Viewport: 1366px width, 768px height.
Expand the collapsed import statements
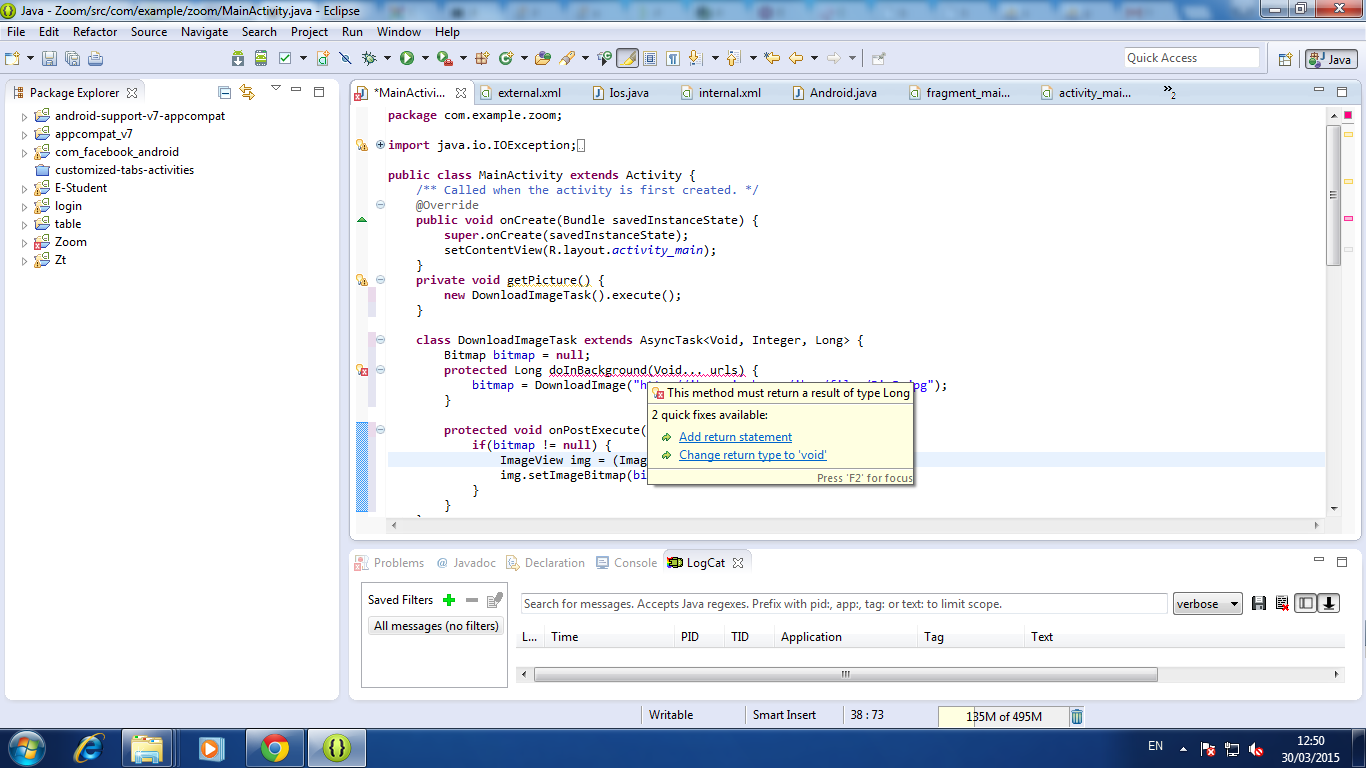380,145
